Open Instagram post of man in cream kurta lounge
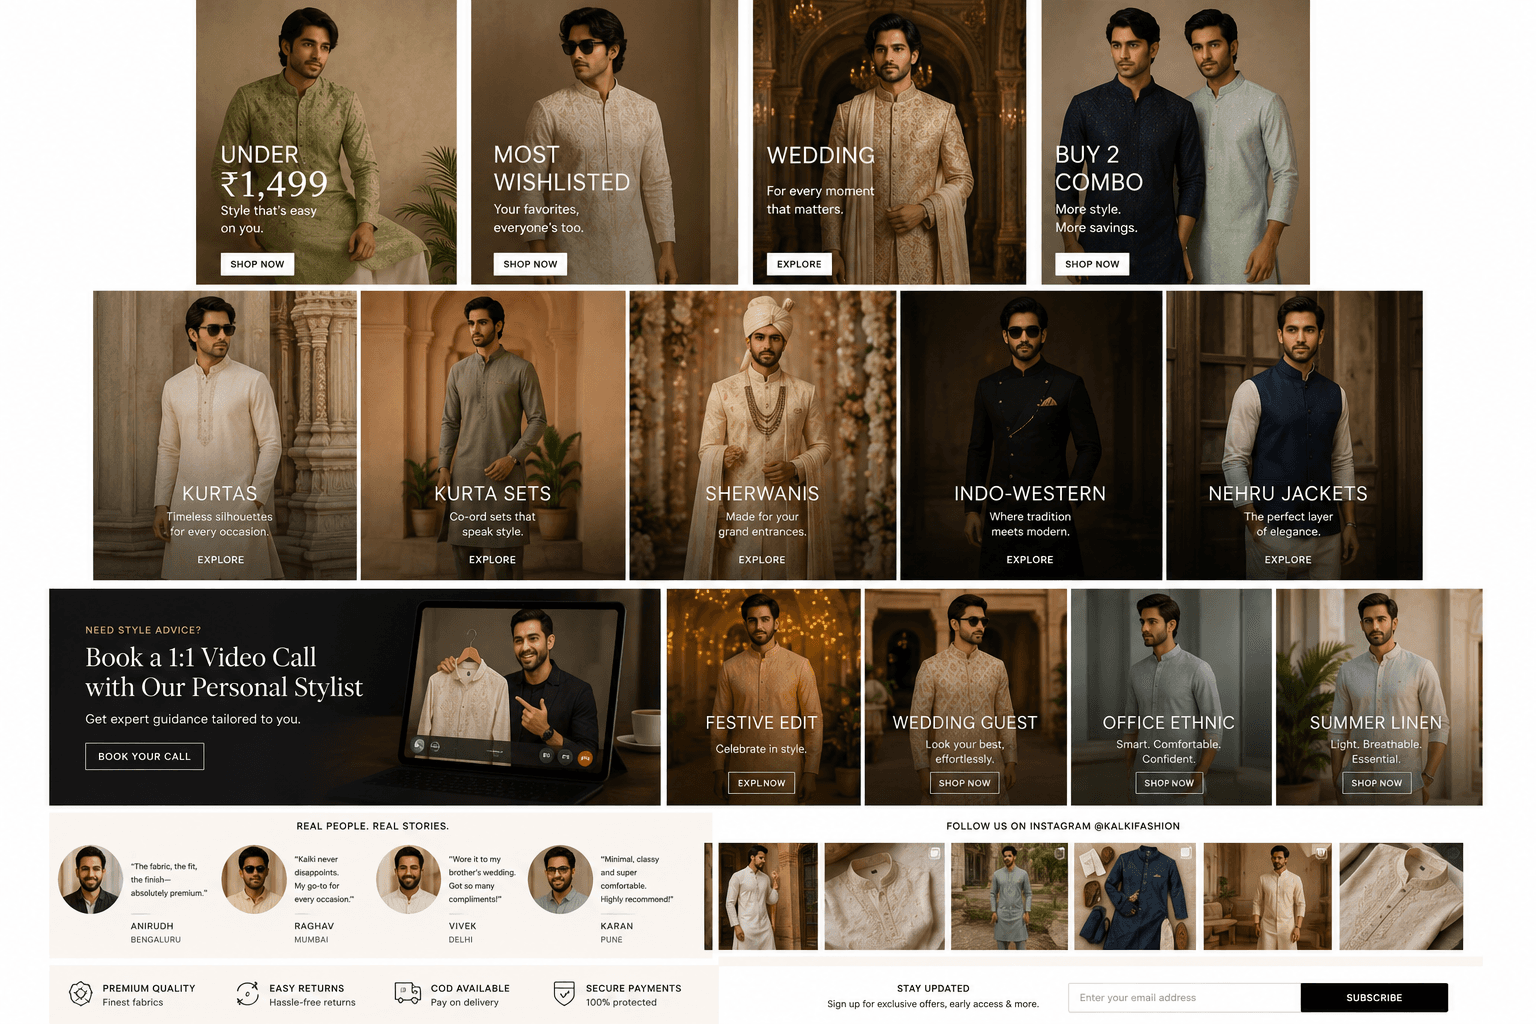 tap(1268, 896)
